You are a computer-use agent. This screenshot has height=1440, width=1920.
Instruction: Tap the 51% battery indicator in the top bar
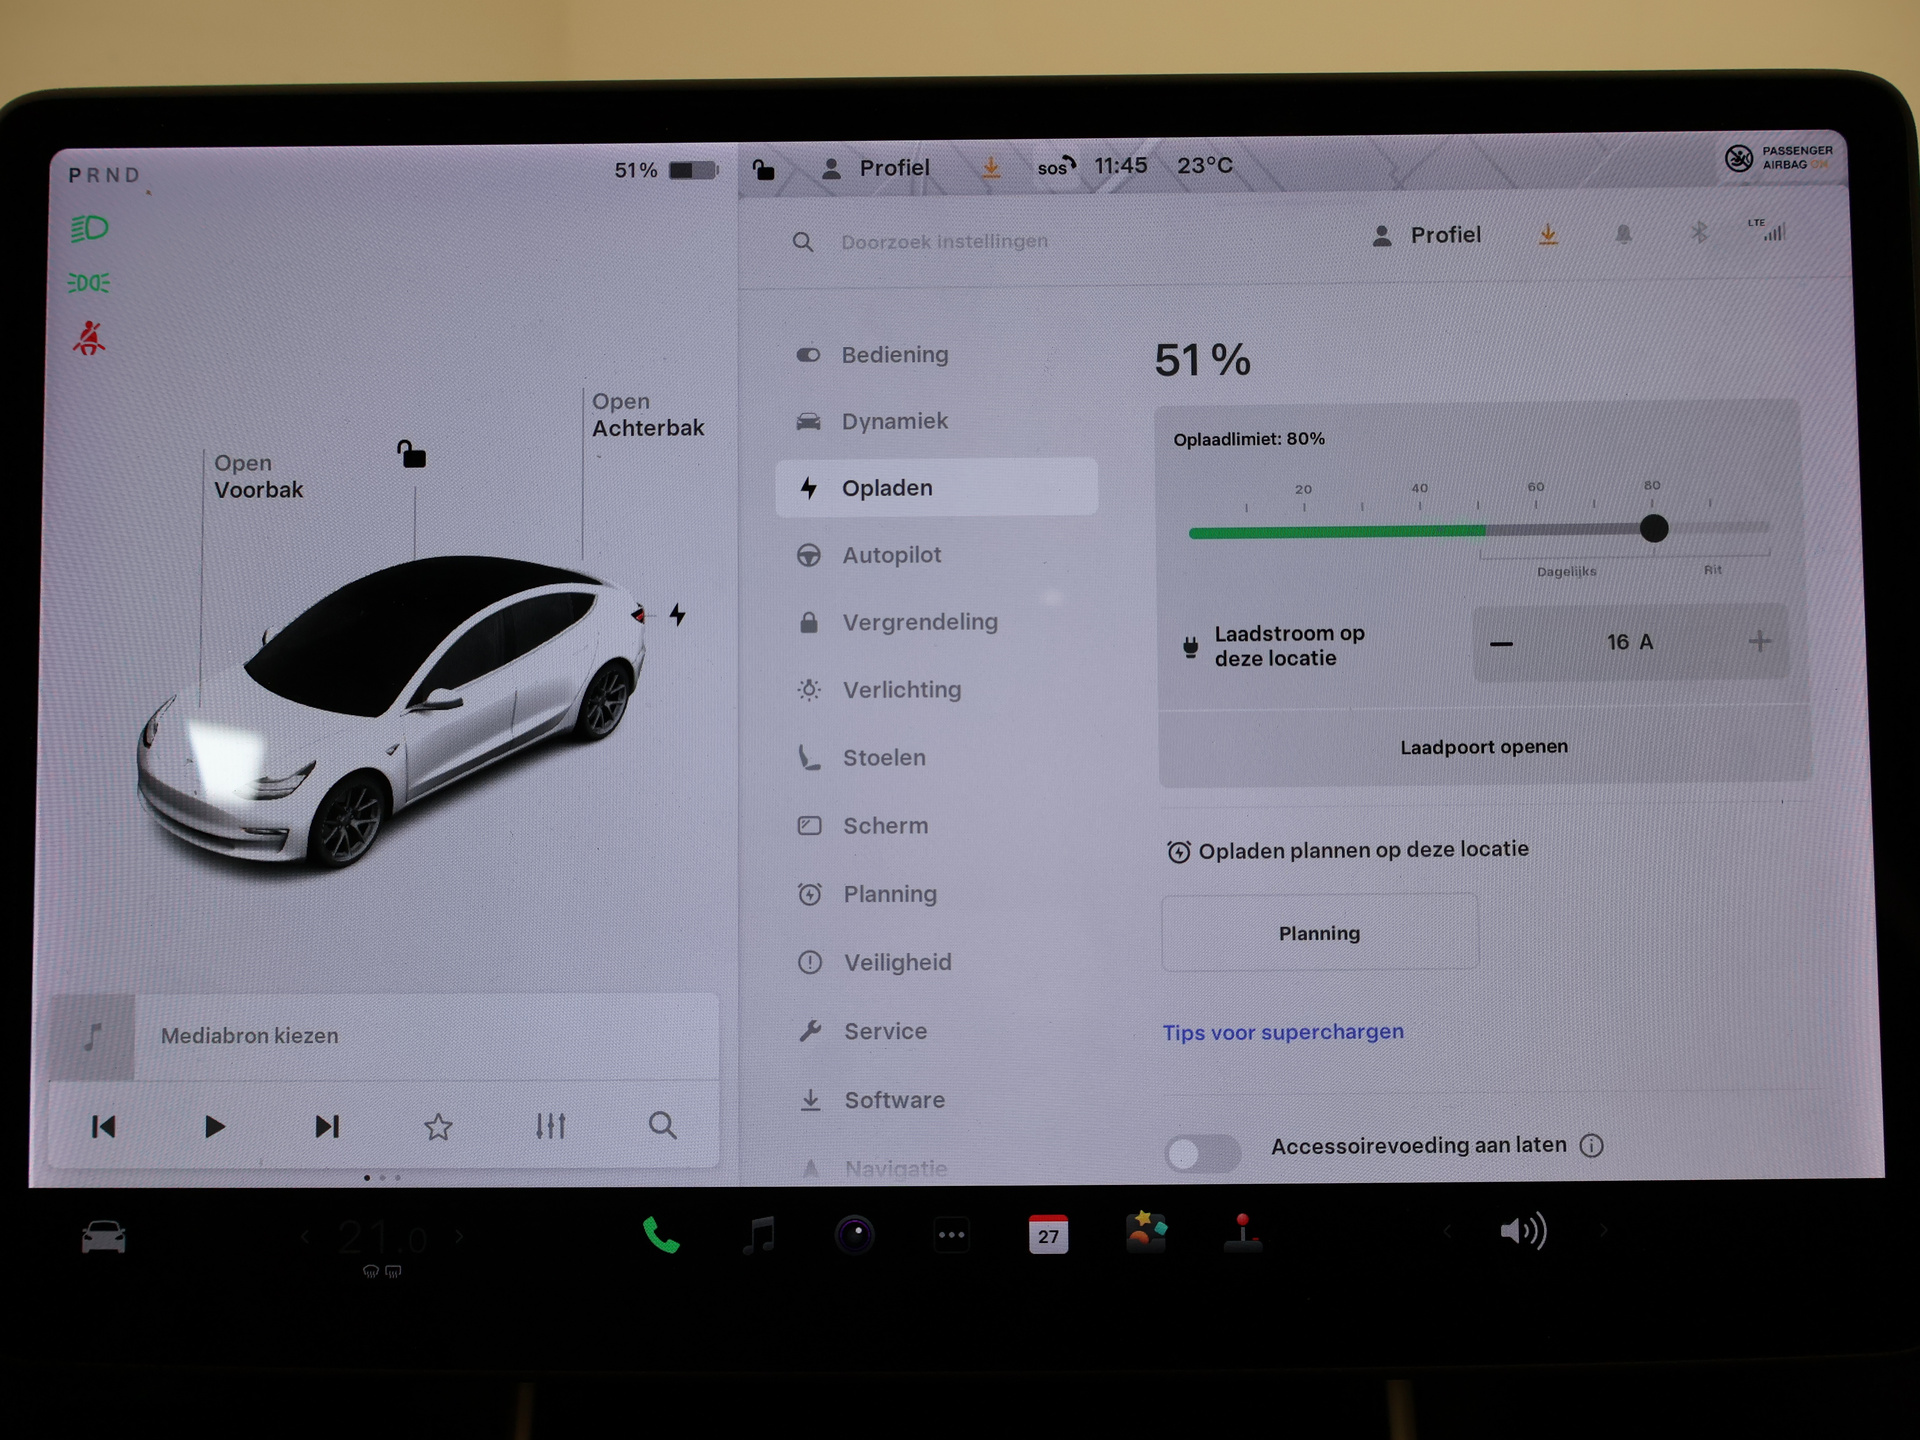point(666,170)
